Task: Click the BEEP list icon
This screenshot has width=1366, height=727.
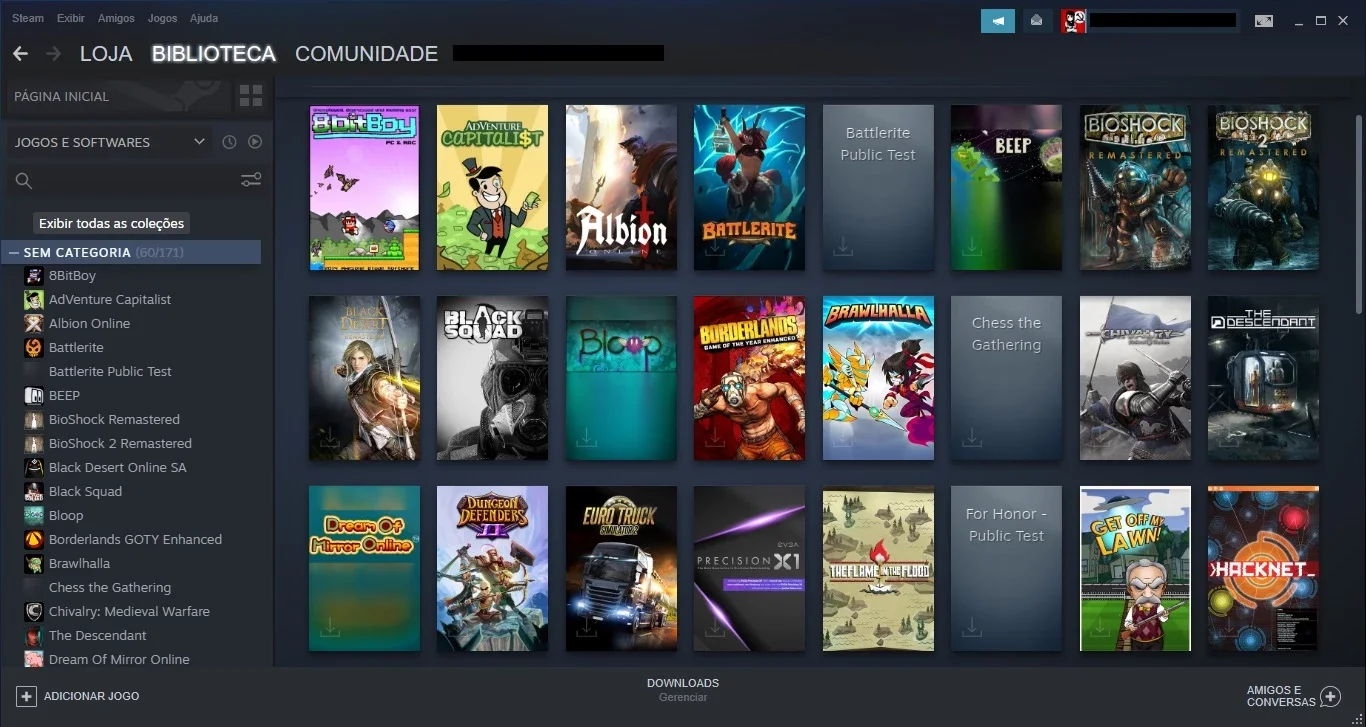Action: click(x=34, y=395)
